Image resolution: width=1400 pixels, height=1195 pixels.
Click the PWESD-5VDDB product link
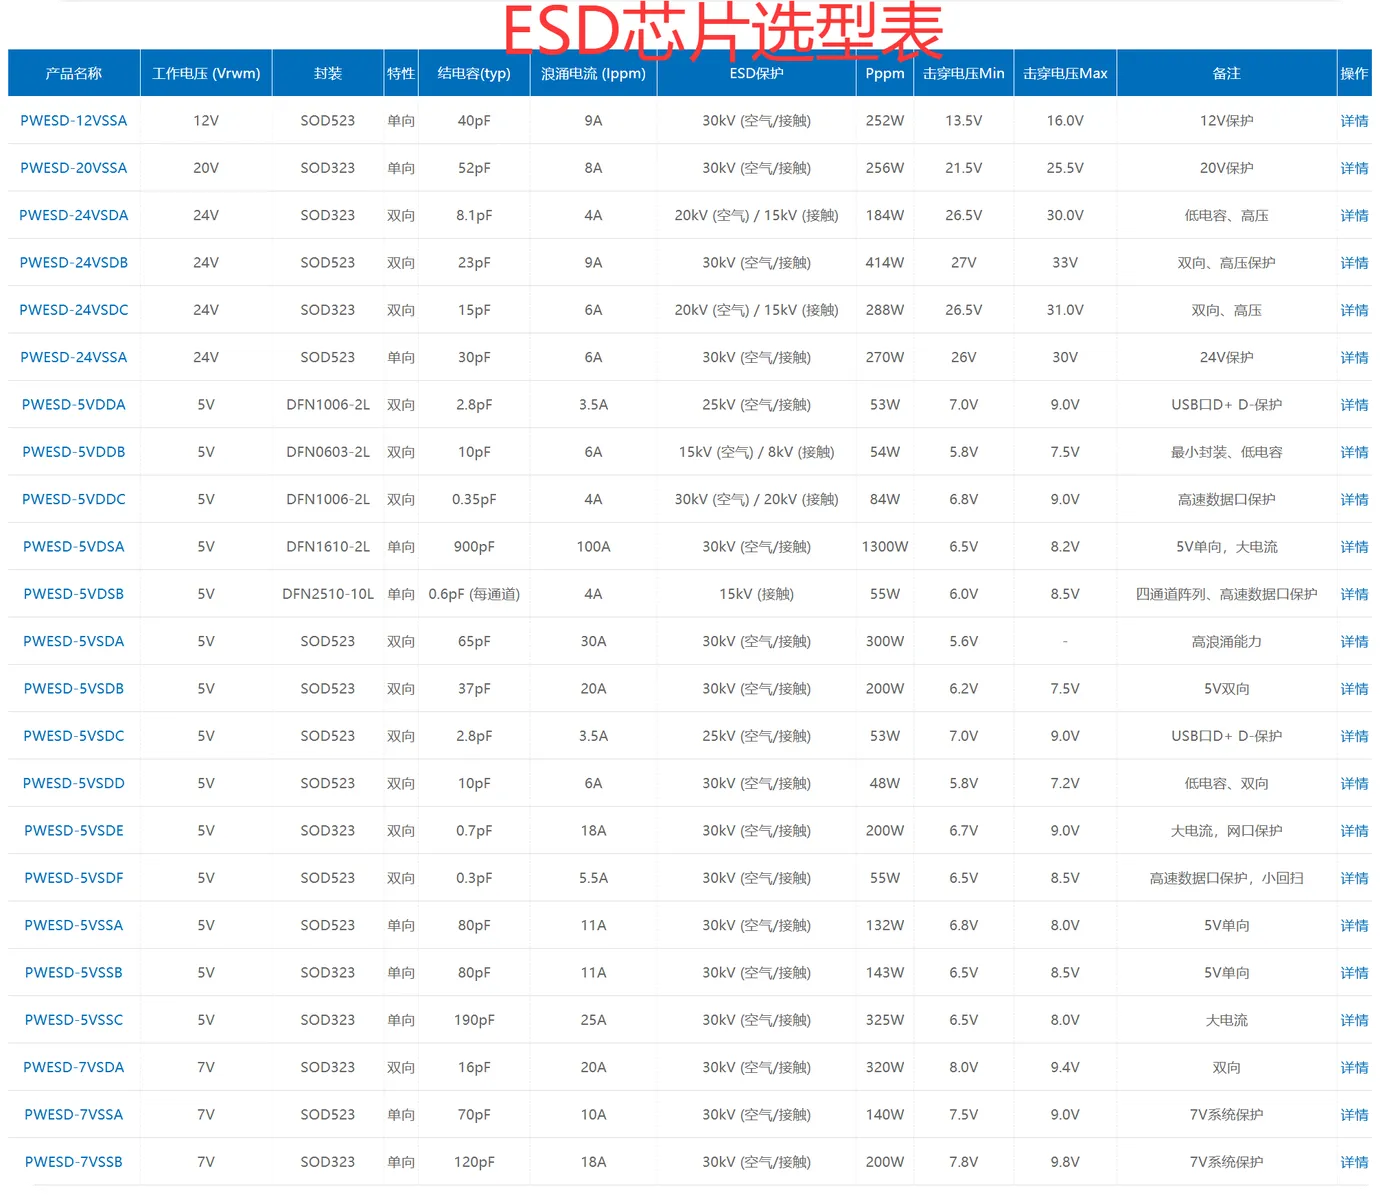(x=74, y=452)
